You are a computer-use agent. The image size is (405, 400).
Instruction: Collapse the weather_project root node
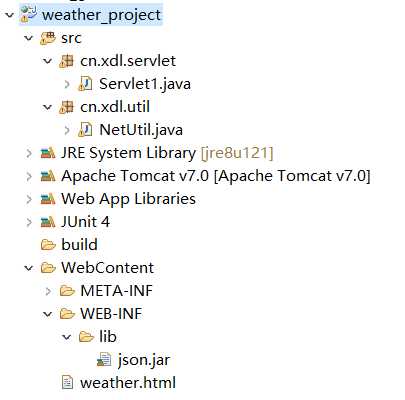(x=10, y=15)
